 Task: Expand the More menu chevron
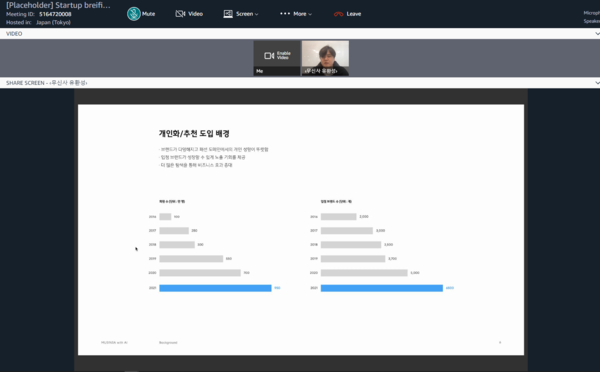coord(310,14)
